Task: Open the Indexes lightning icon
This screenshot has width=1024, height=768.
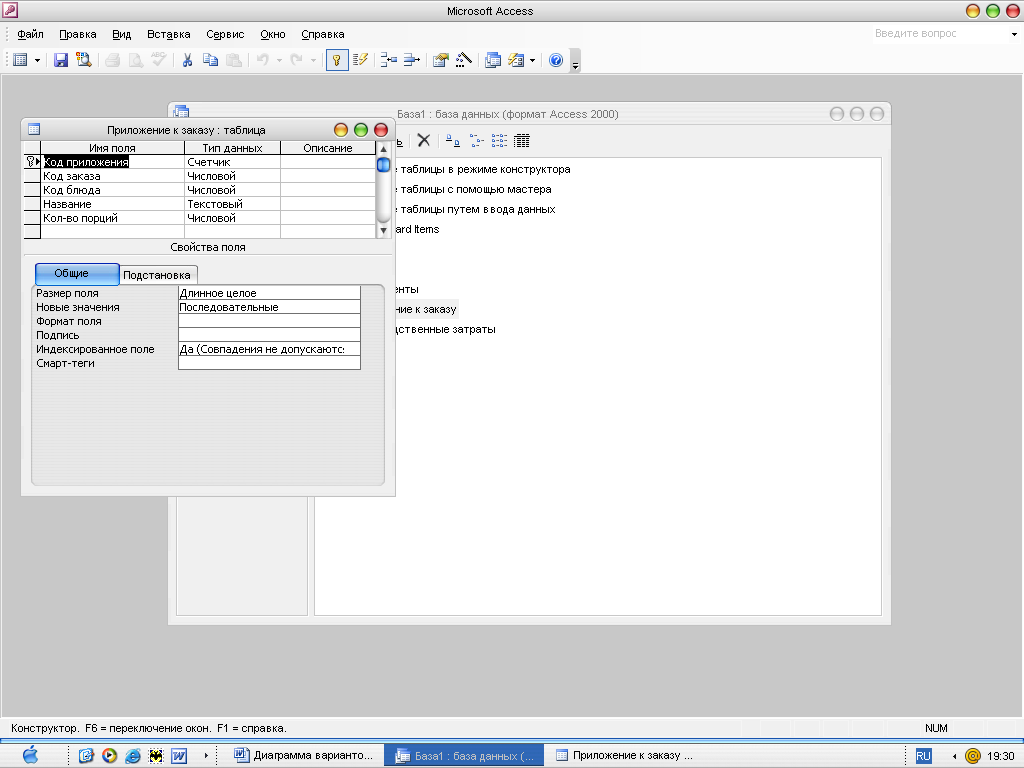Action: coord(360,60)
